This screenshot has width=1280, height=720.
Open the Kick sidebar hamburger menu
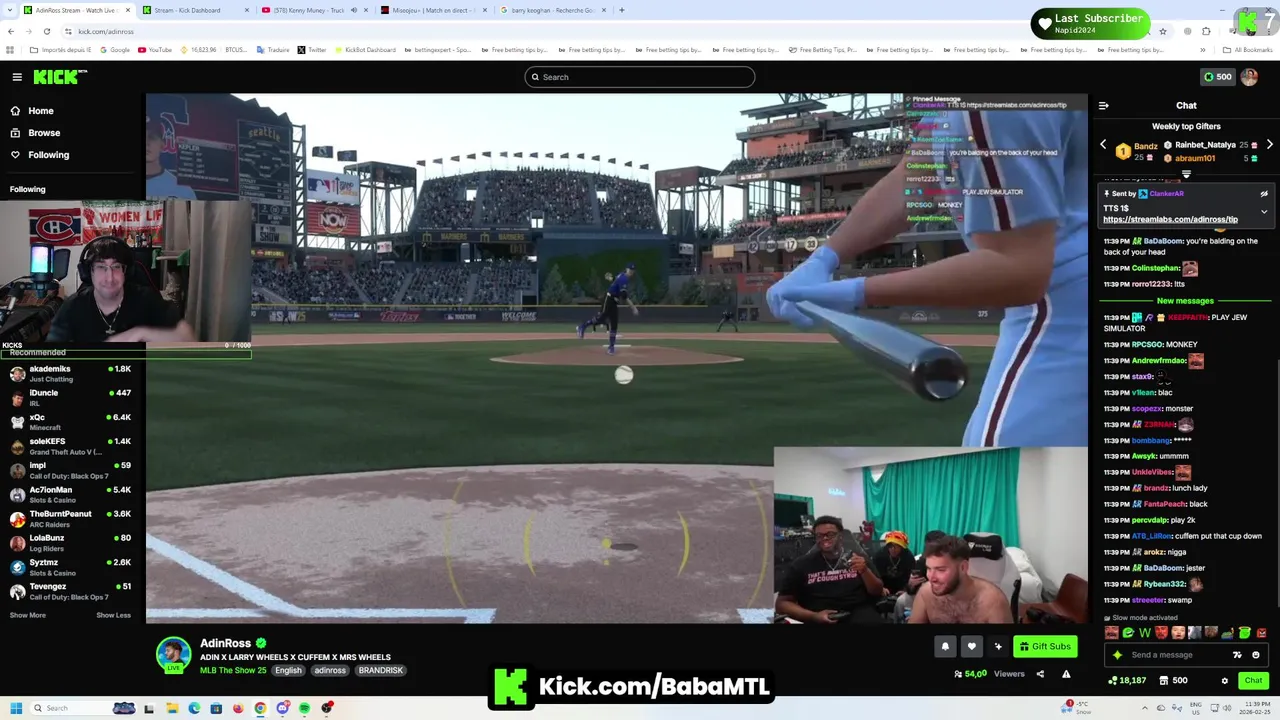coord(17,77)
